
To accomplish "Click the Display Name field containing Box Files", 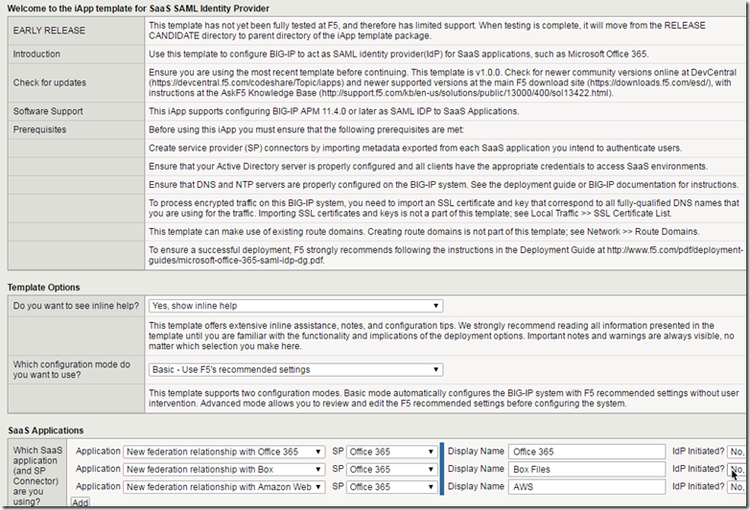I will coord(587,469).
